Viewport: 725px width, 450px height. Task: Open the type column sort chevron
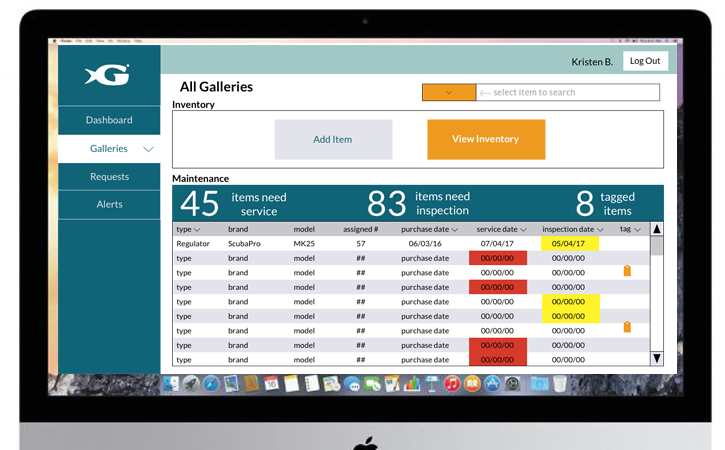(197, 230)
